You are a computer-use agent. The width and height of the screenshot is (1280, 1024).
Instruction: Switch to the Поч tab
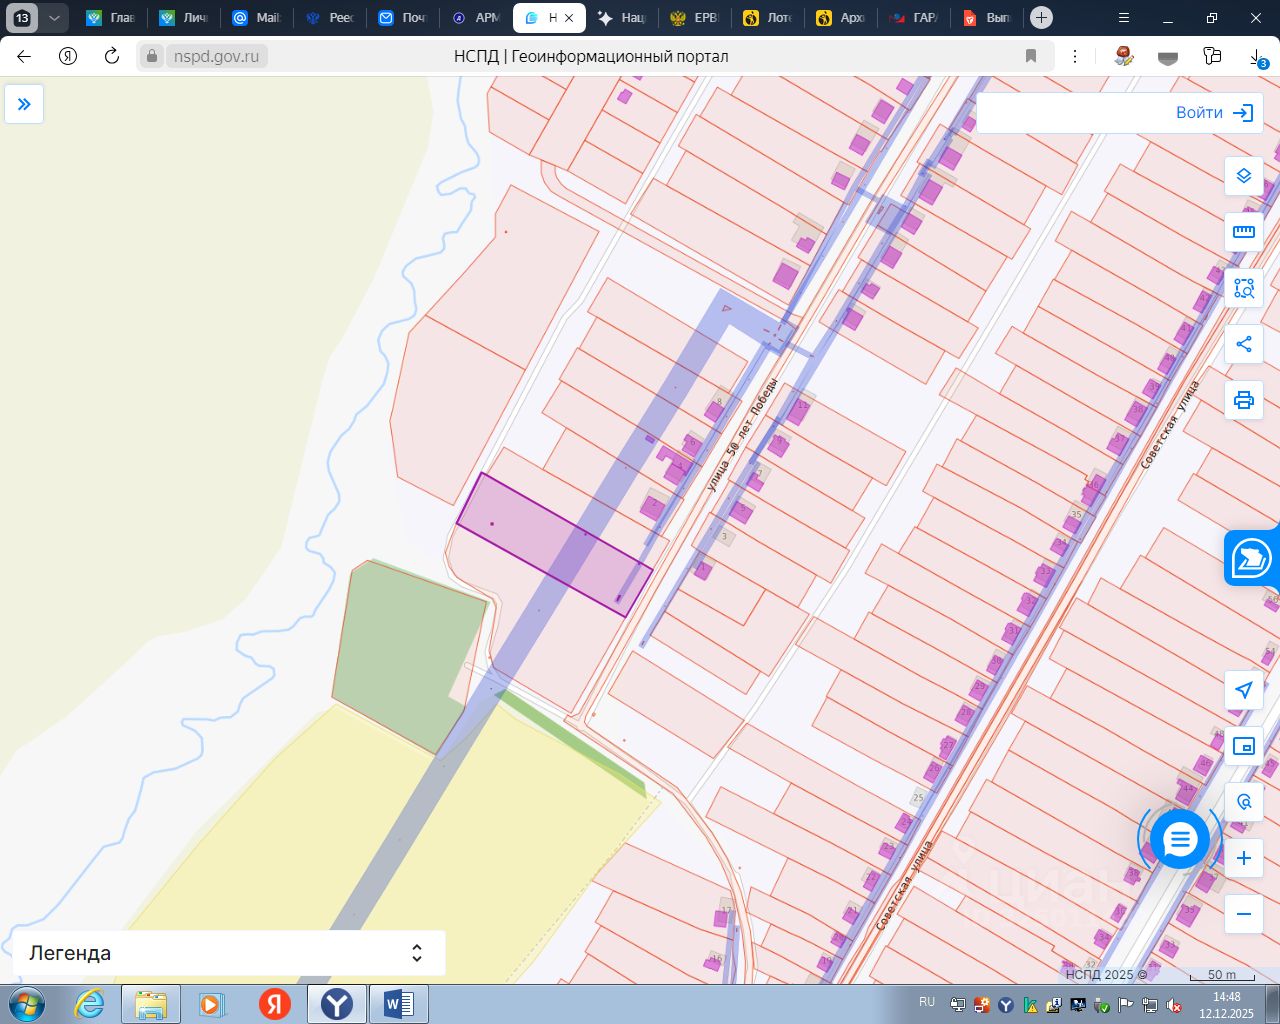pyautogui.click(x=403, y=18)
